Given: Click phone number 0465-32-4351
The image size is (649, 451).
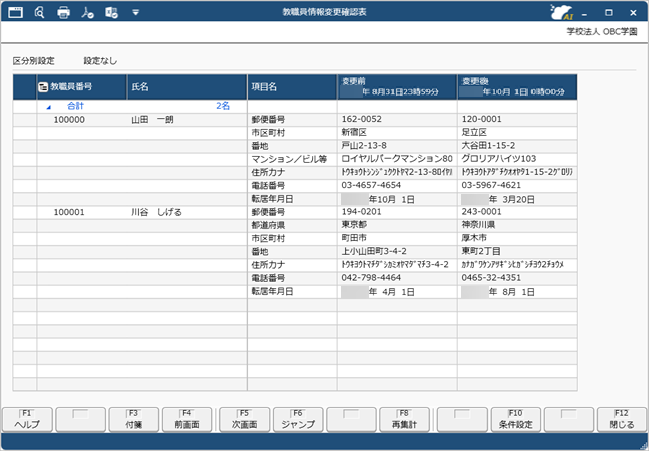Looking at the screenshot, I should (517, 278).
